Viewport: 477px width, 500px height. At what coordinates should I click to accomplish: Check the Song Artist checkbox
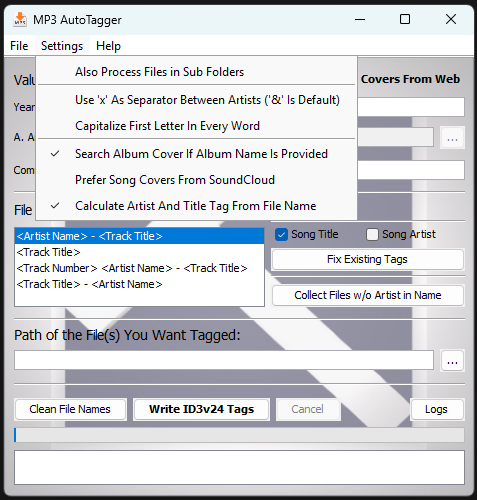pyautogui.click(x=372, y=234)
